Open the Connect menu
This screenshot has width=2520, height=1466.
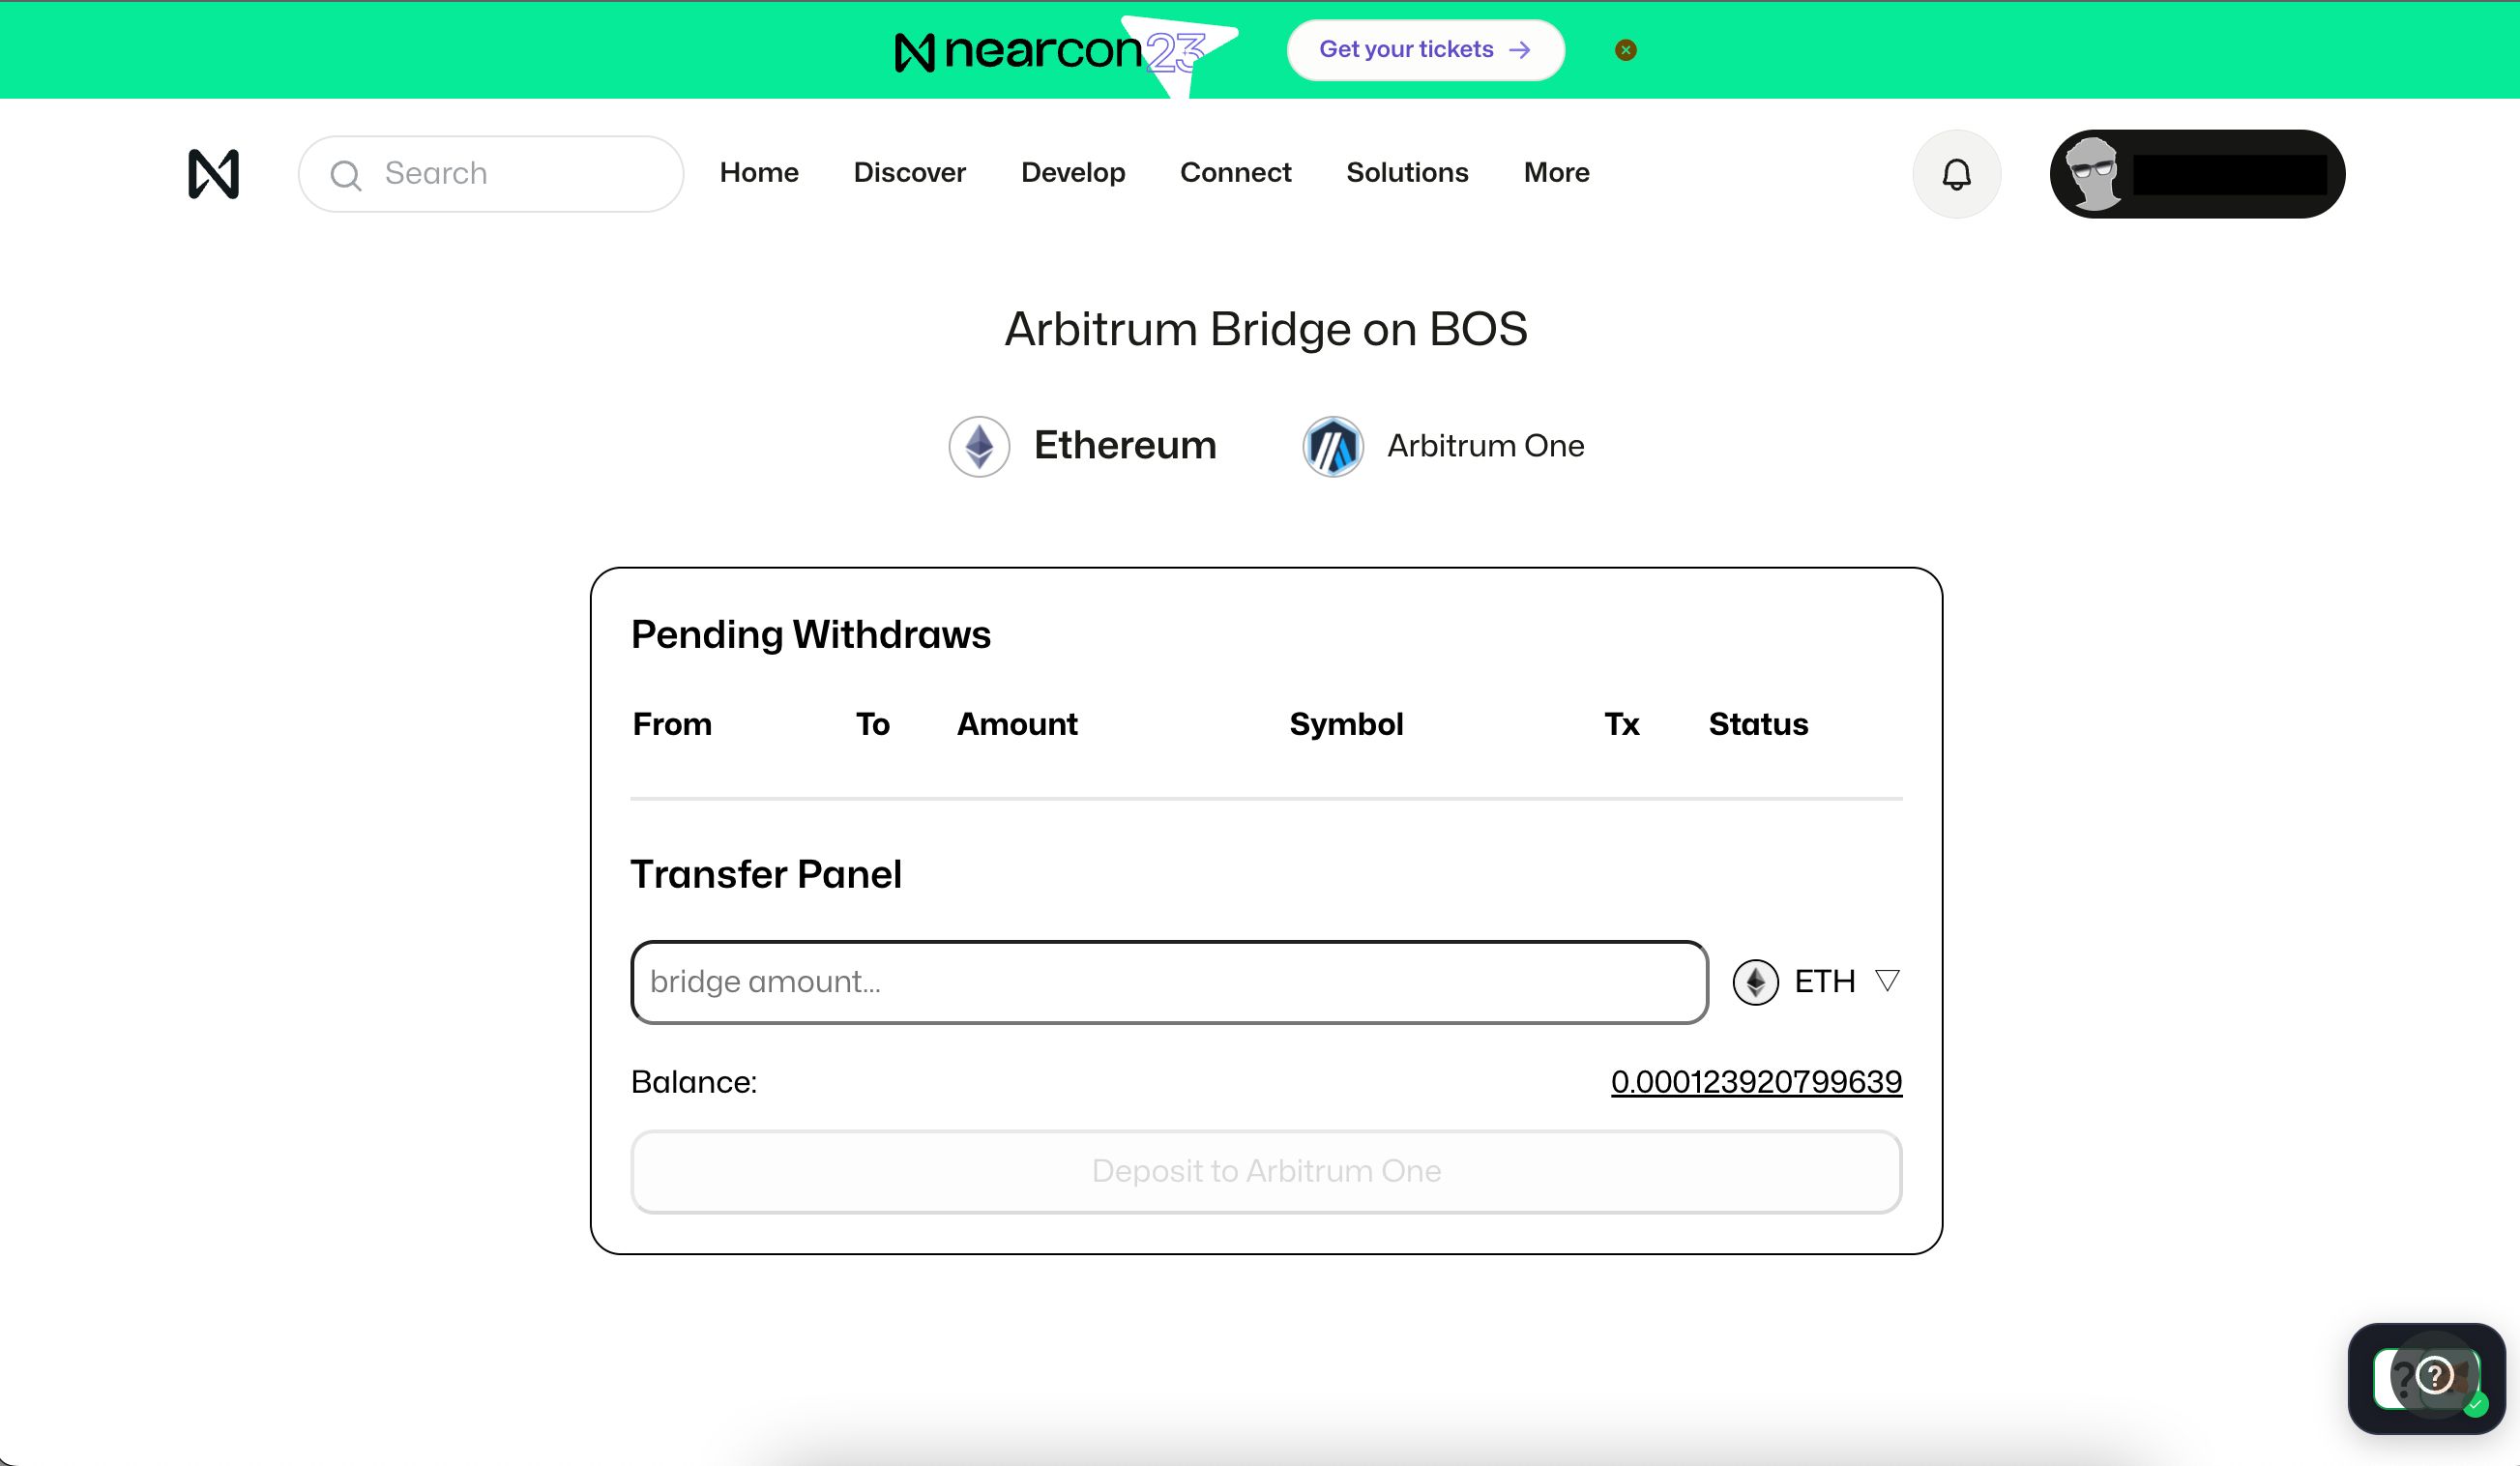point(1235,173)
